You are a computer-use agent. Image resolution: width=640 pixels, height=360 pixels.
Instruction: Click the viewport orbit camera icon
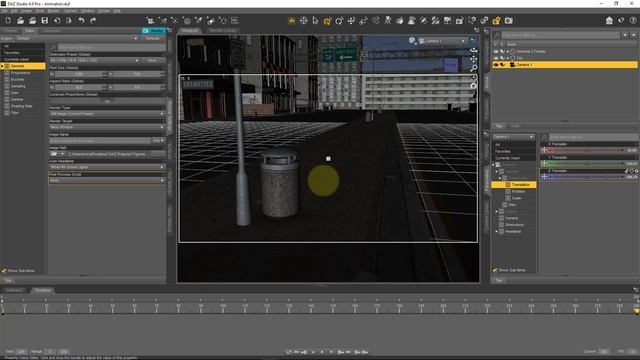point(473,50)
